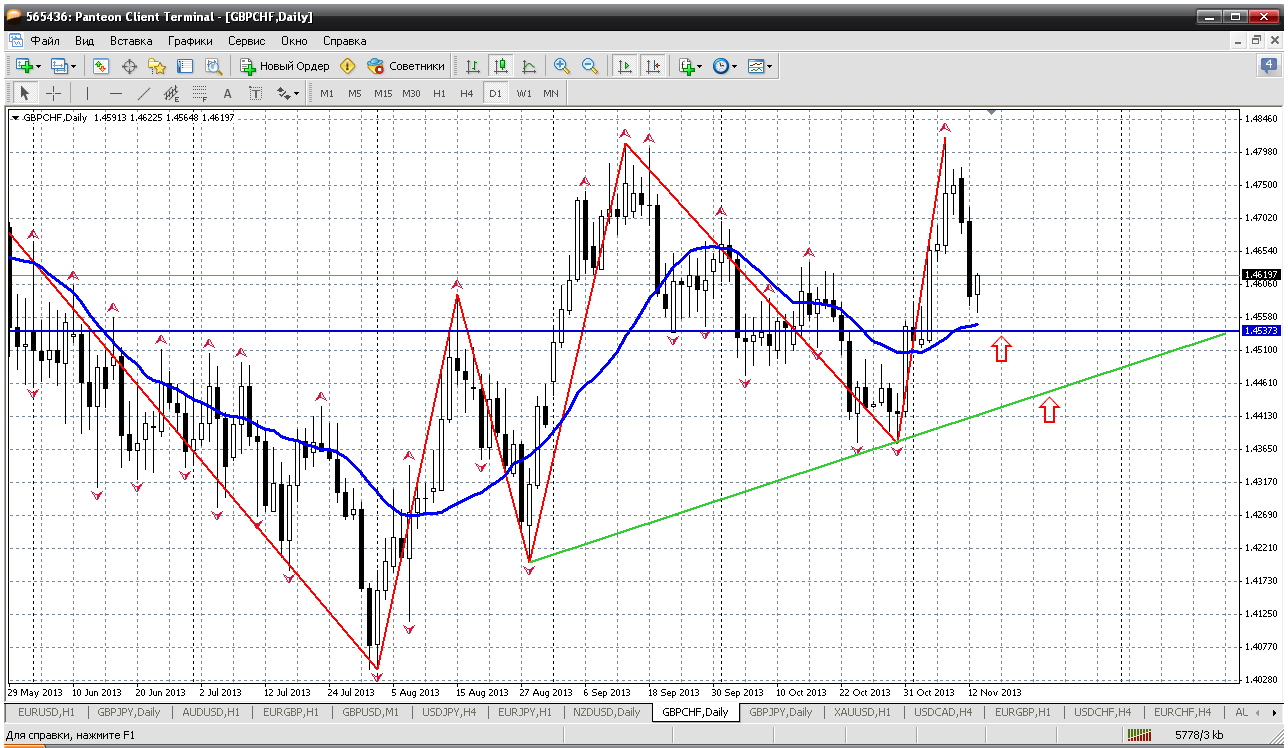Select the equidistant channel tool

(x=172, y=93)
